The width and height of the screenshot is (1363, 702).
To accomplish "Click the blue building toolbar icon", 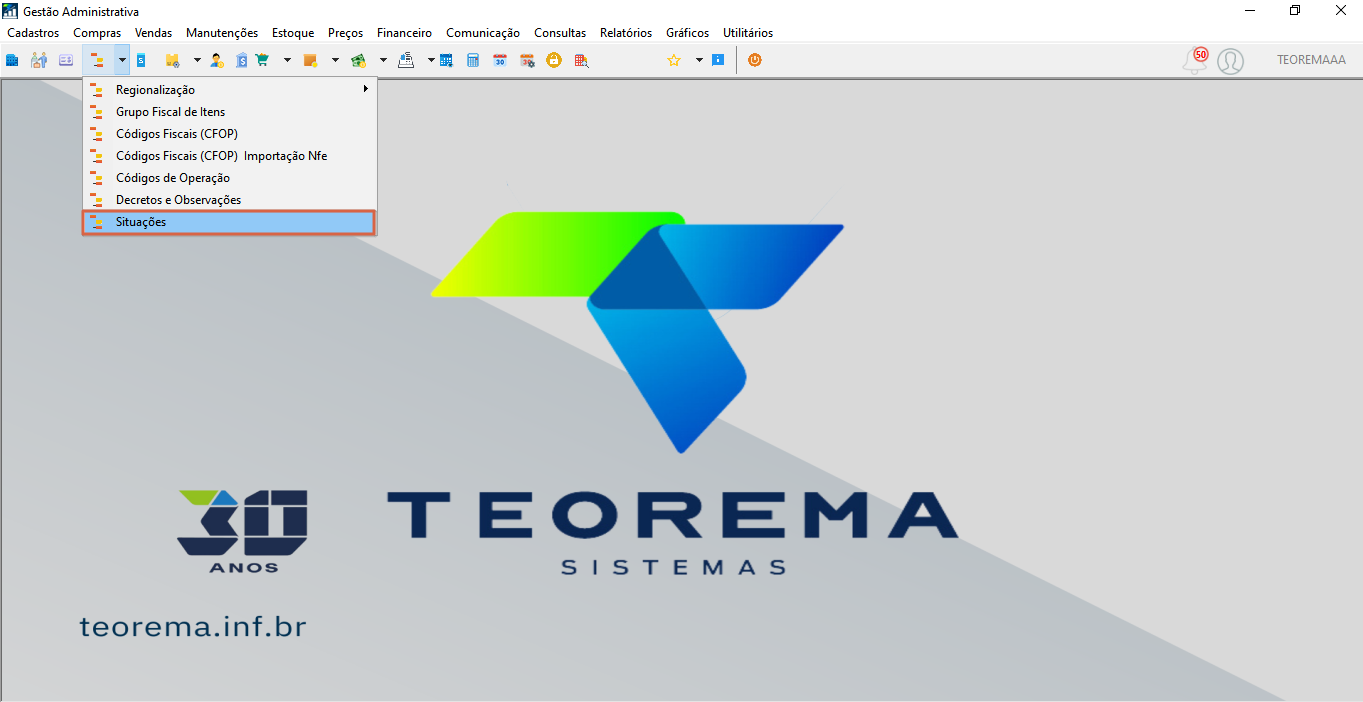I will click(13, 60).
